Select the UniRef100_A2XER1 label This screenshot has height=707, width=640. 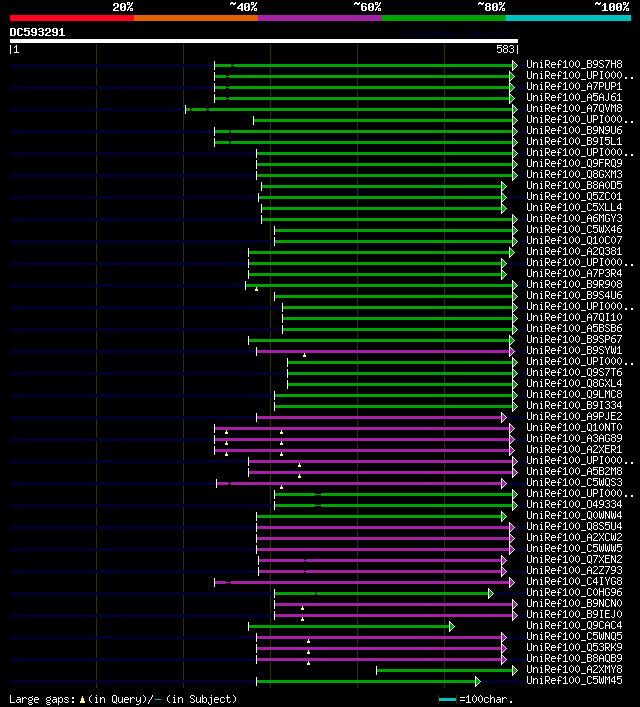pos(574,450)
